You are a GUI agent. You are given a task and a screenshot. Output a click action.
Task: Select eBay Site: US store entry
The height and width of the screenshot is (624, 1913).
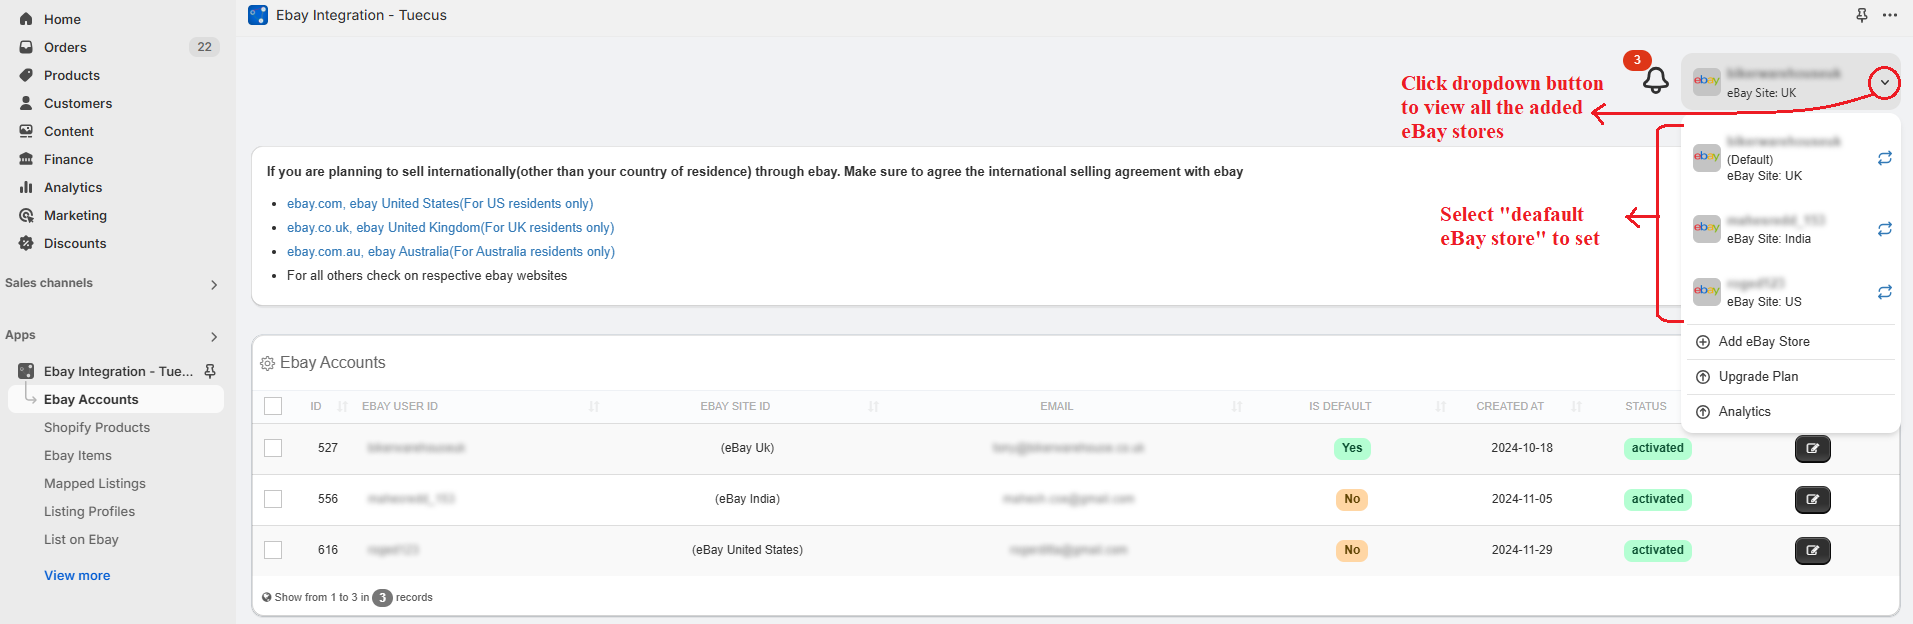pos(1764,302)
